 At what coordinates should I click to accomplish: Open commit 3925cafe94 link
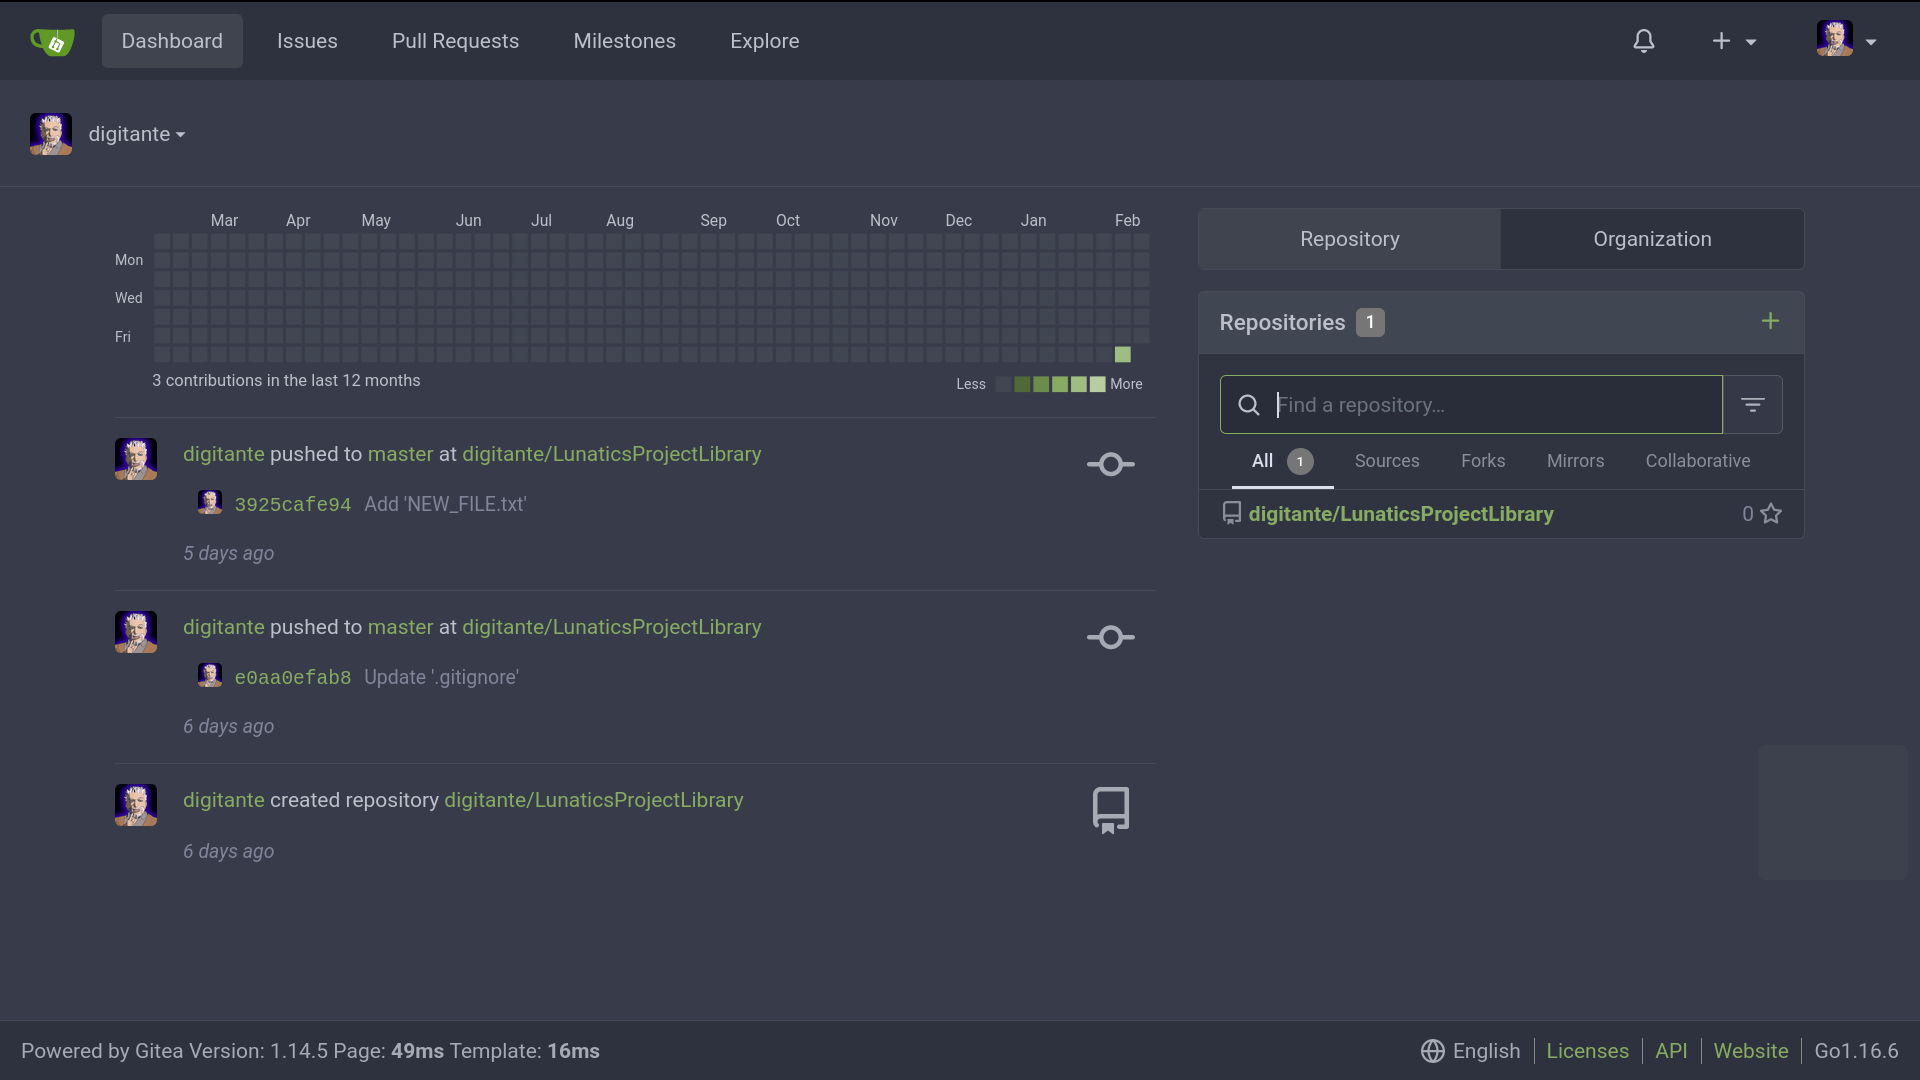click(x=292, y=505)
